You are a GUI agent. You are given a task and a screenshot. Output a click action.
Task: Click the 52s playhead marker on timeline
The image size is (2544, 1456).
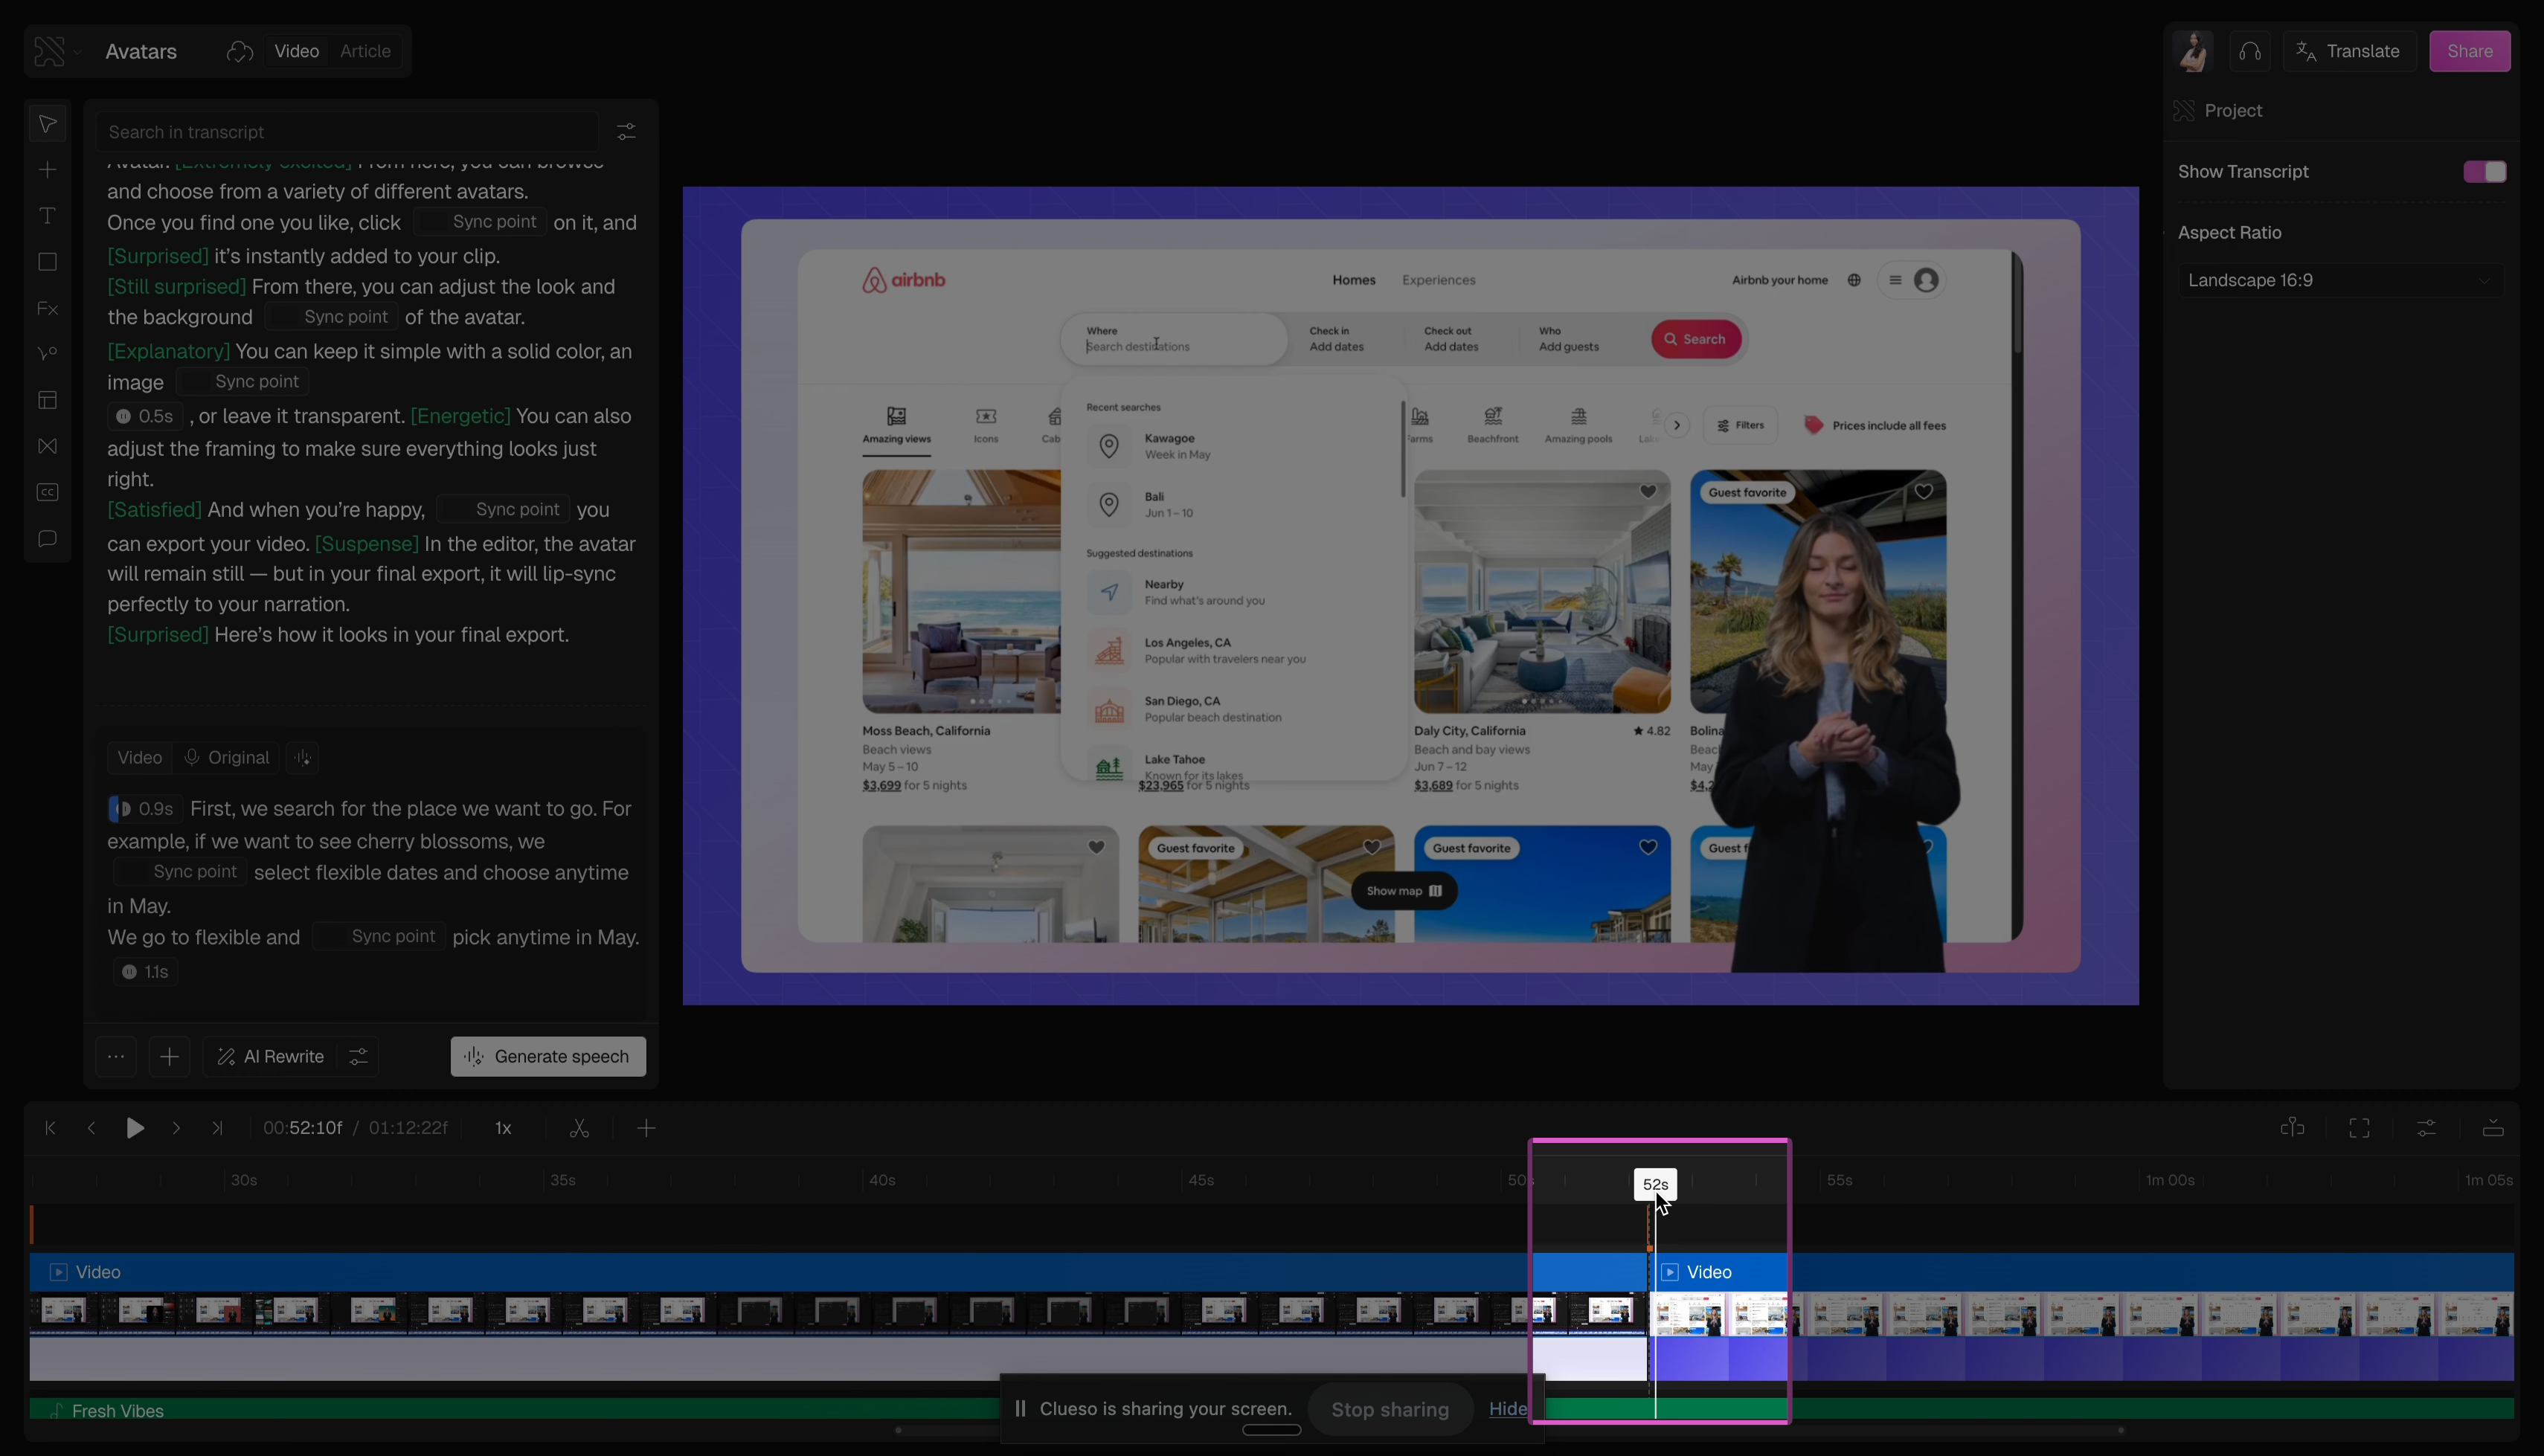pyautogui.click(x=1655, y=1185)
